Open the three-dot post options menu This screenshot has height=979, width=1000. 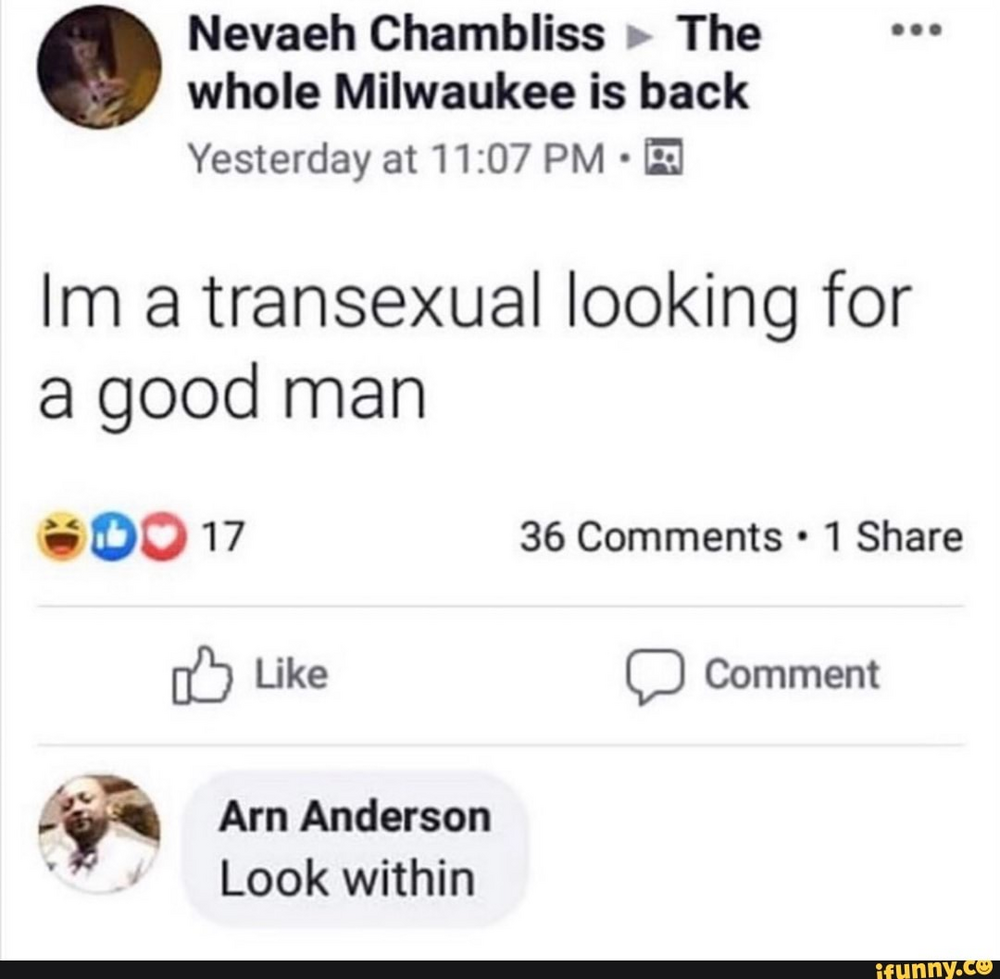pyautogui.click(x=916, y=29)
